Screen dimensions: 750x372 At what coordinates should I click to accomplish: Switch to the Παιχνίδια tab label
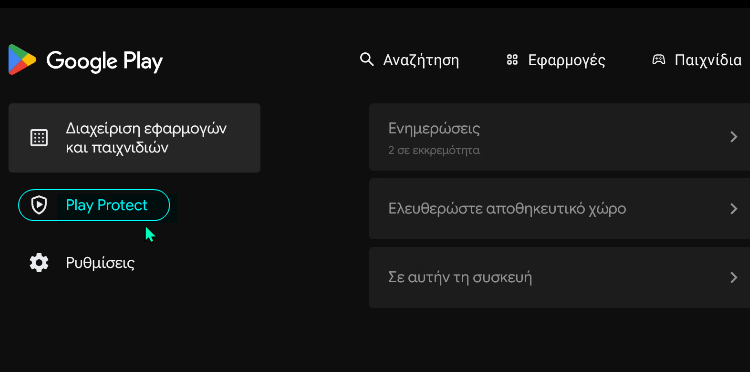(708, 61)
